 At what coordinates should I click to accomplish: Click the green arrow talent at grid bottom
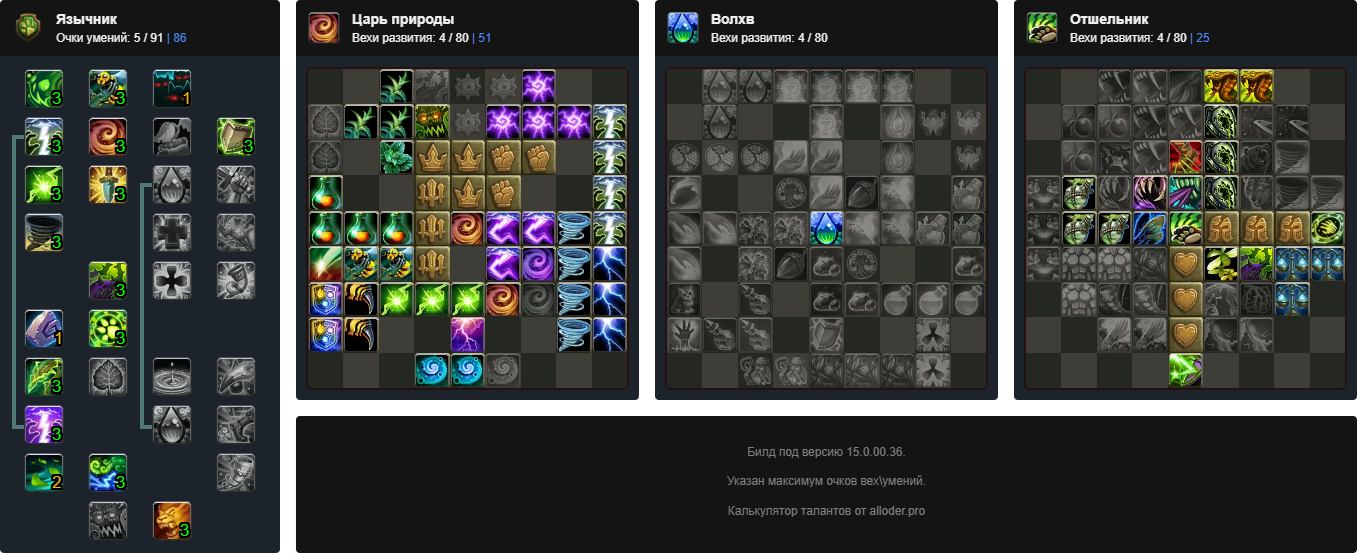[x=1187, y=370]
